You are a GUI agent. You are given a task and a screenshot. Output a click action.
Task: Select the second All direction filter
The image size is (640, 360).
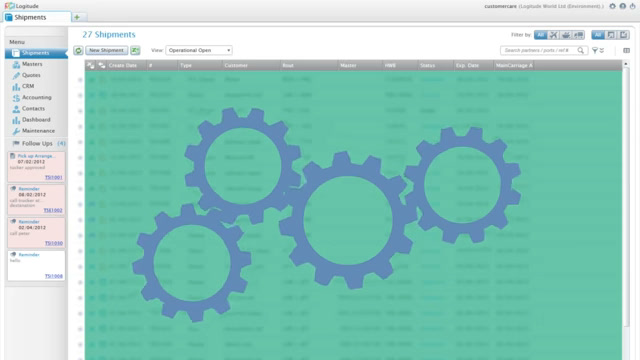pos(598,35)
